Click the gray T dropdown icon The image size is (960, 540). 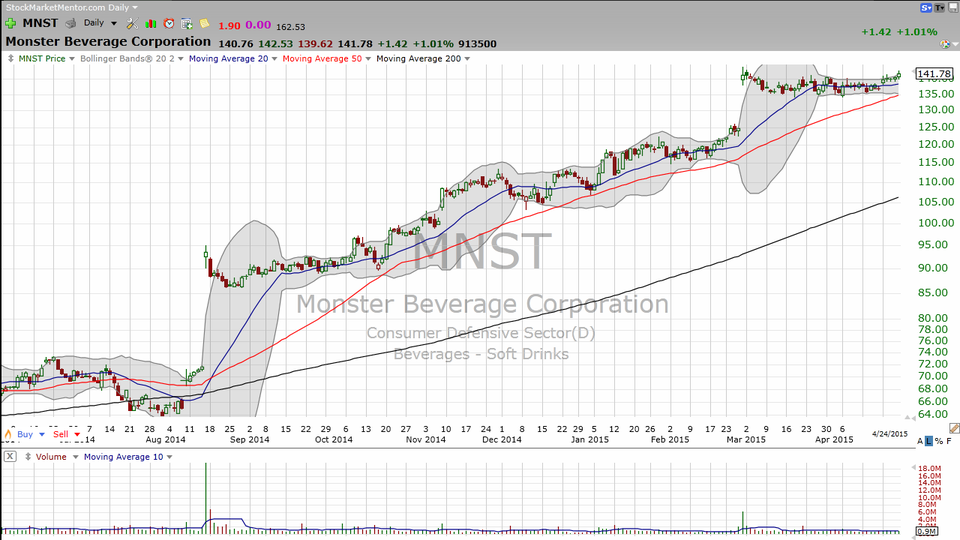939,8
